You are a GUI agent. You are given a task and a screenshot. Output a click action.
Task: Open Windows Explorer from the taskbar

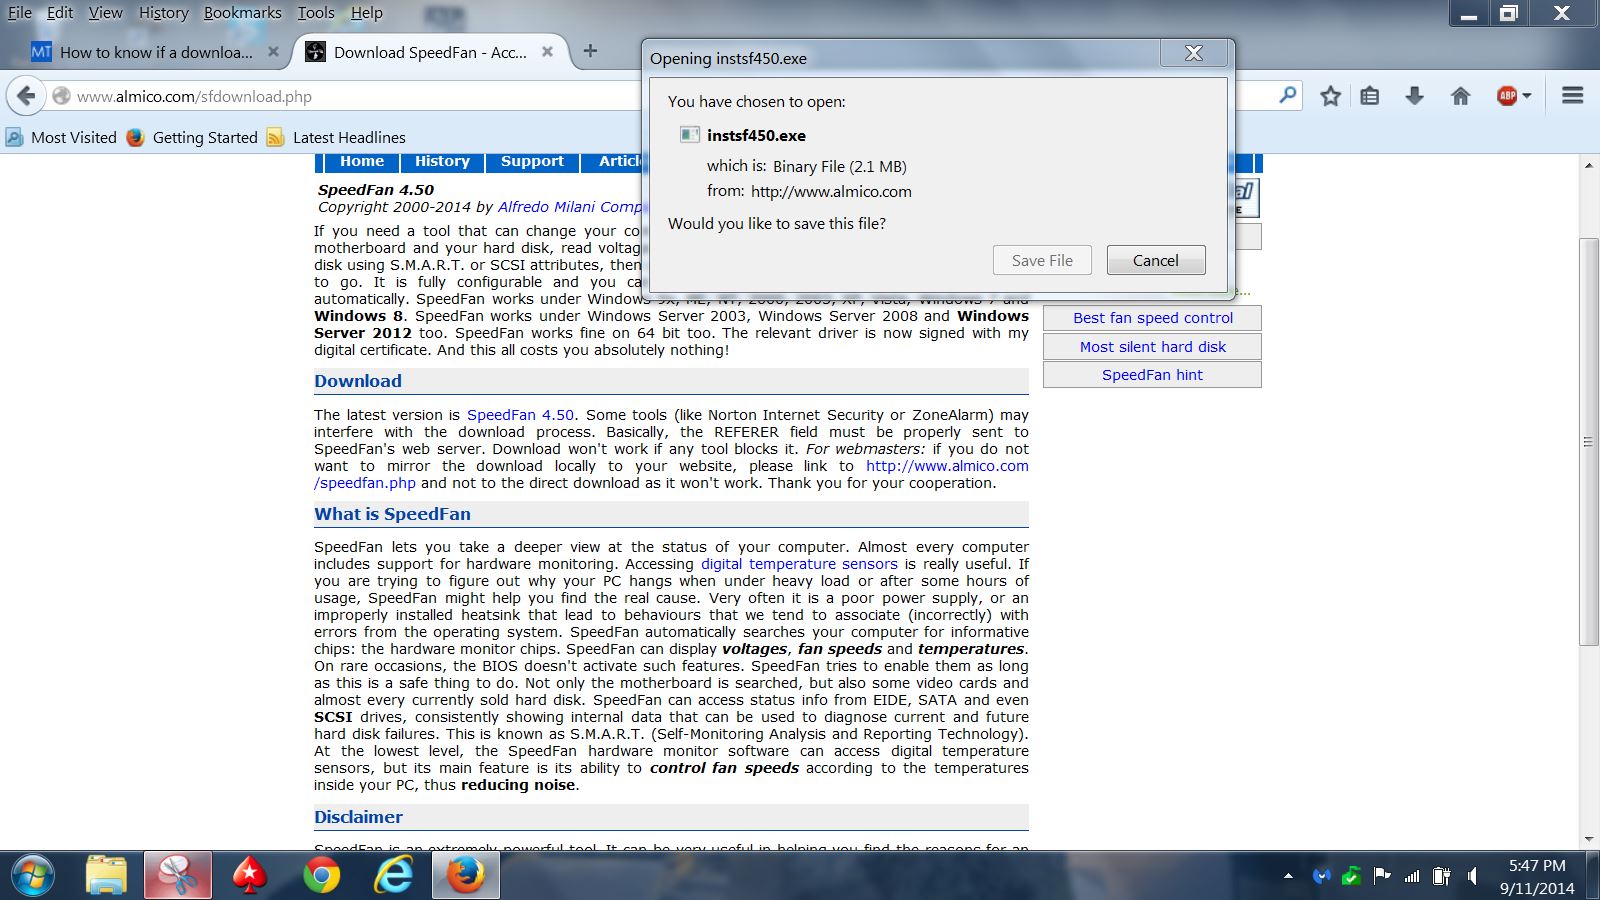pos(106,876)
